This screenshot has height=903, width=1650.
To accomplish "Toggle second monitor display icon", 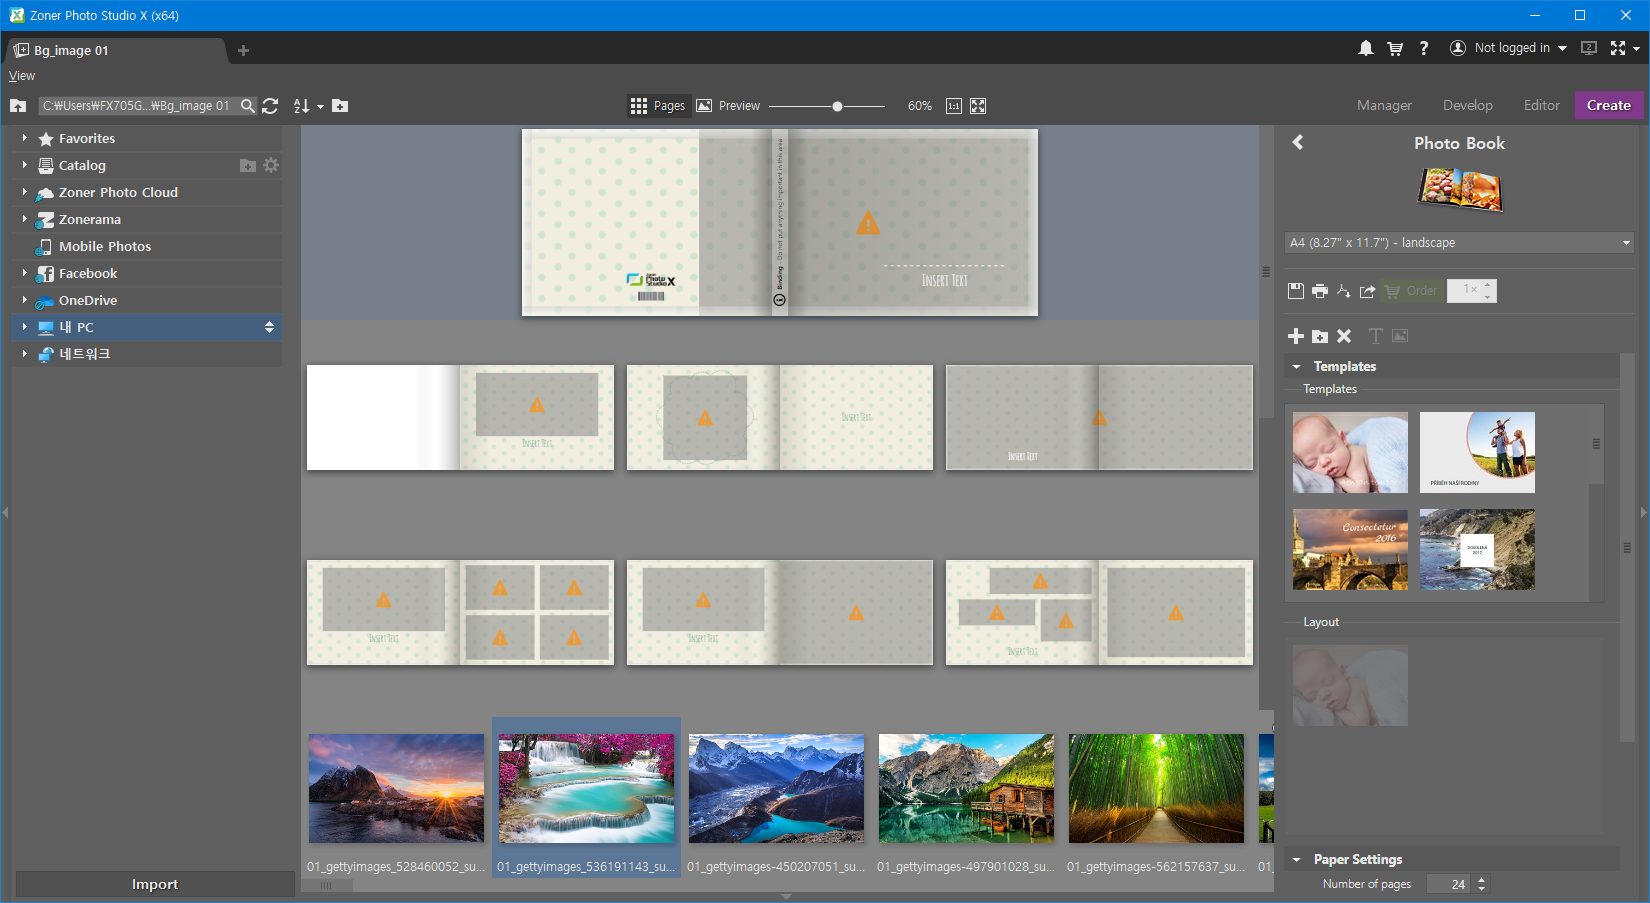I will 1588,48.
